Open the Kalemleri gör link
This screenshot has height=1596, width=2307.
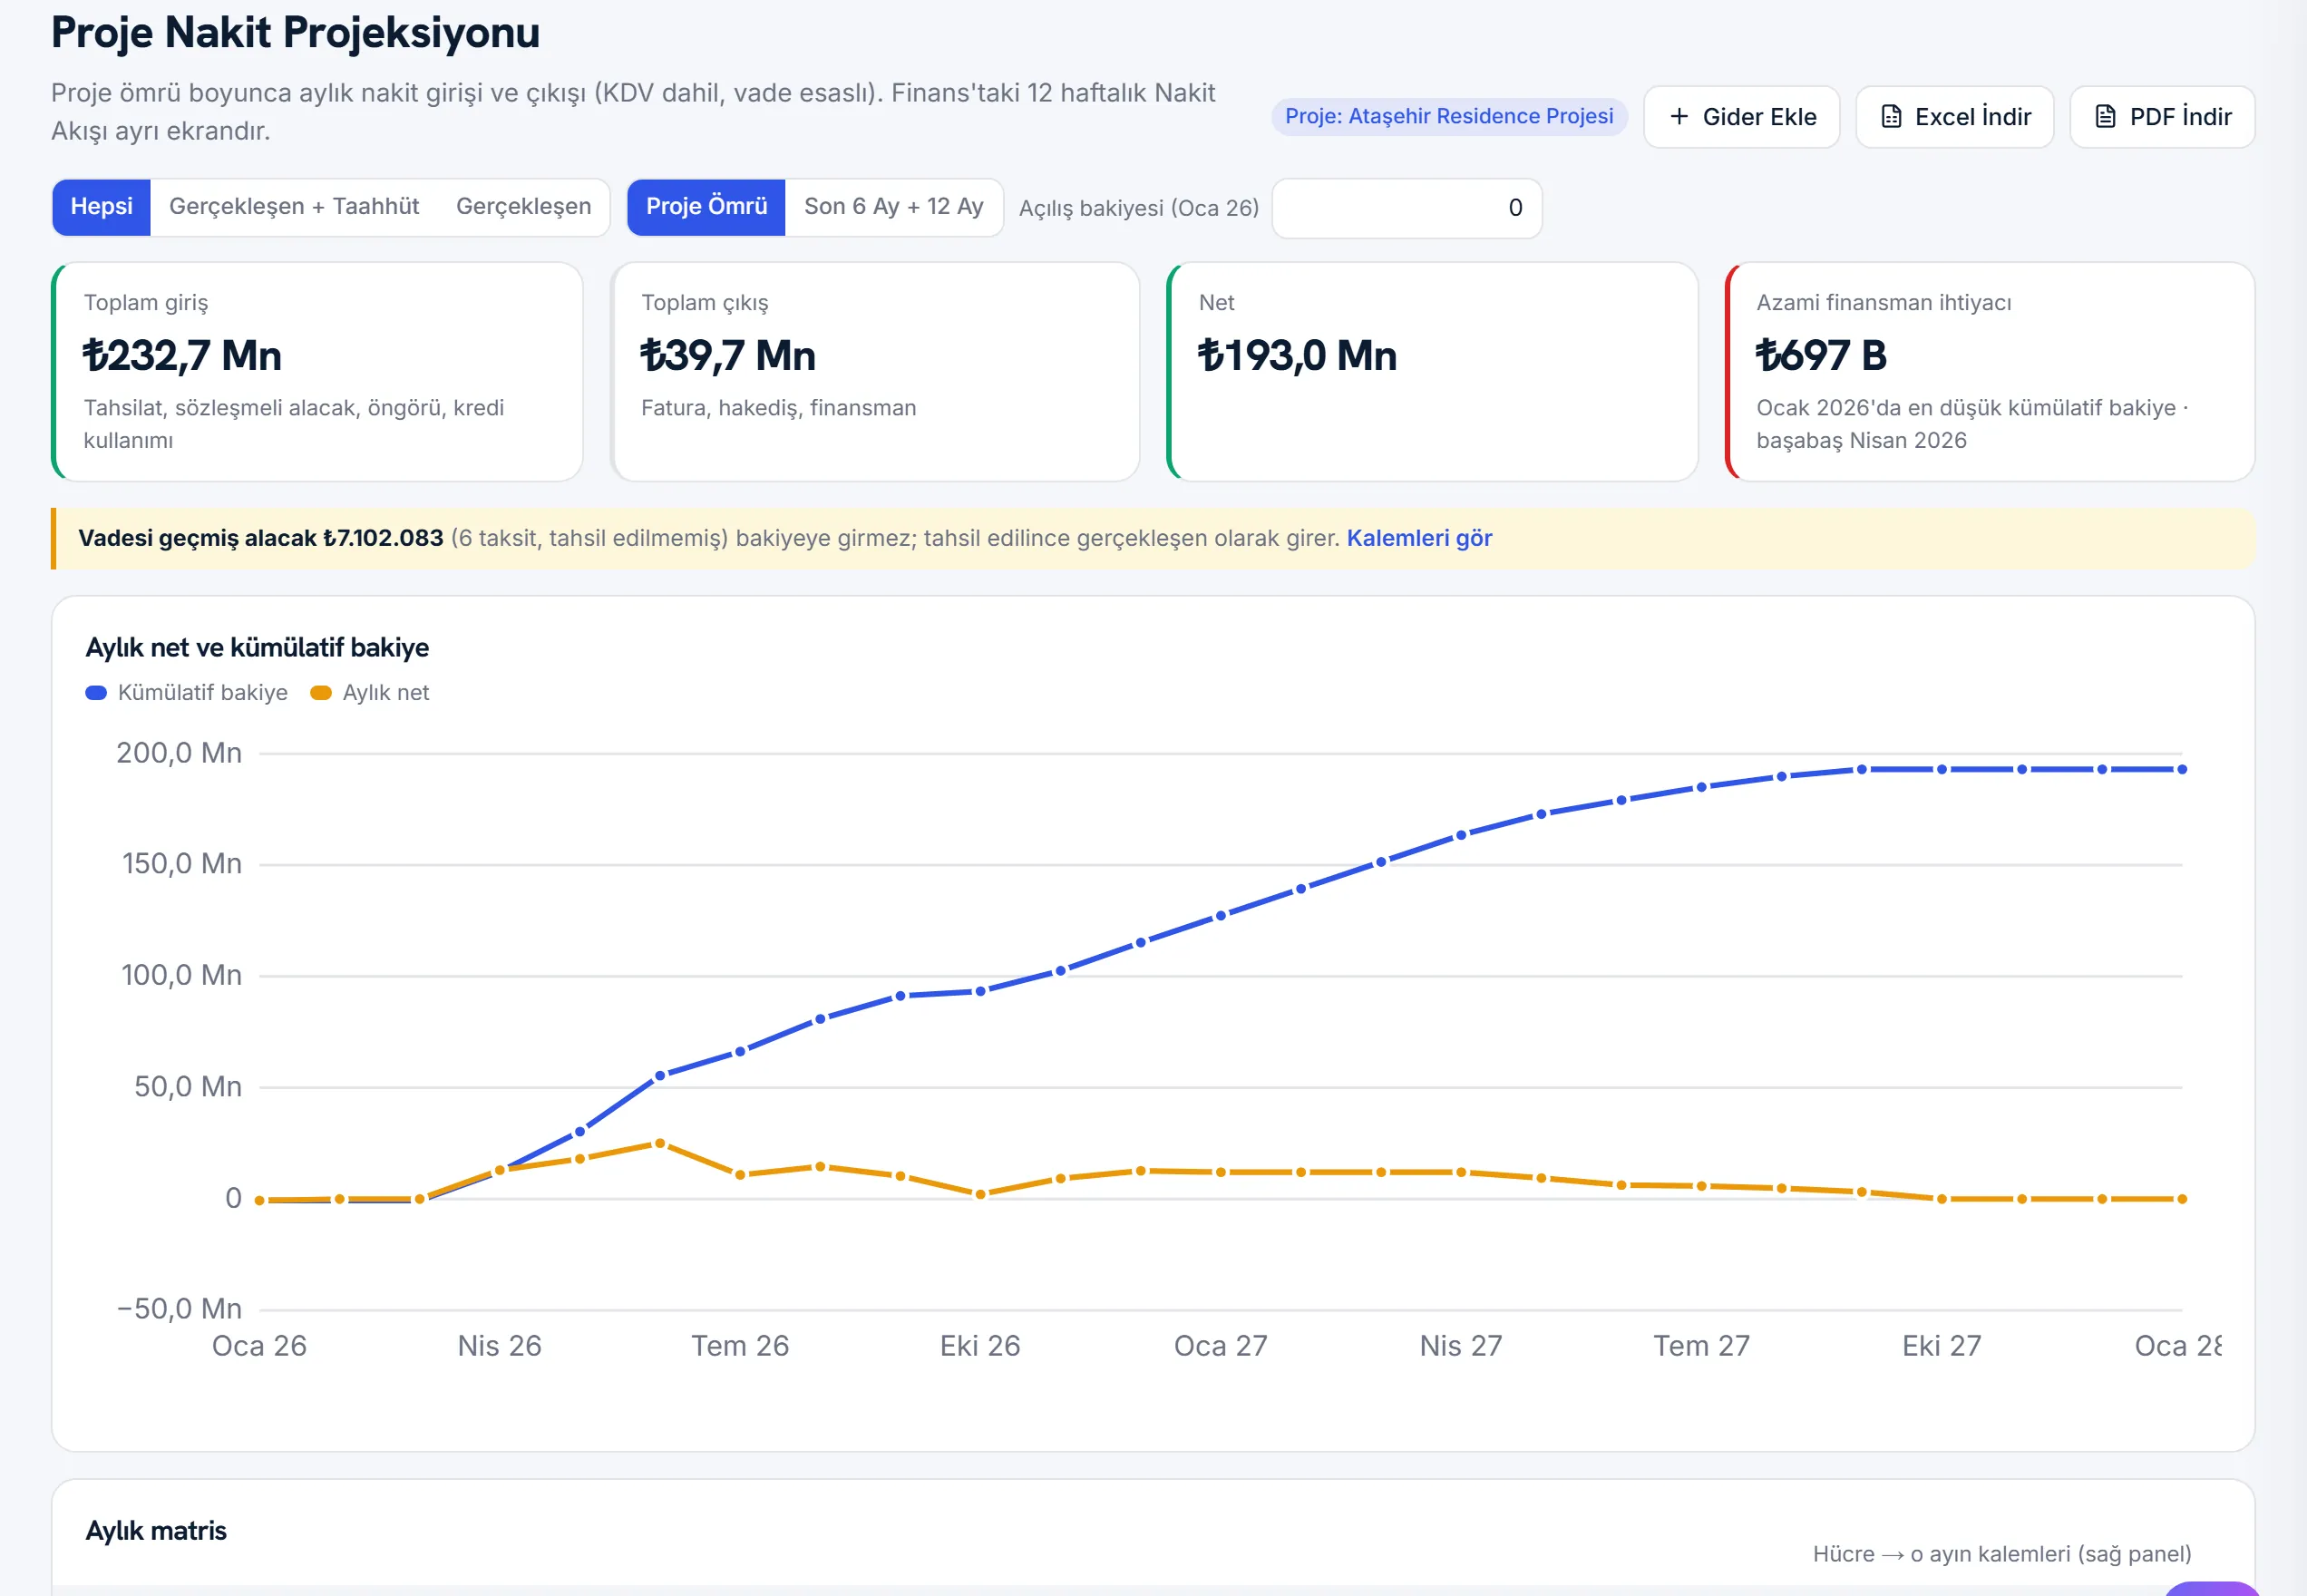pos(1419,538)
